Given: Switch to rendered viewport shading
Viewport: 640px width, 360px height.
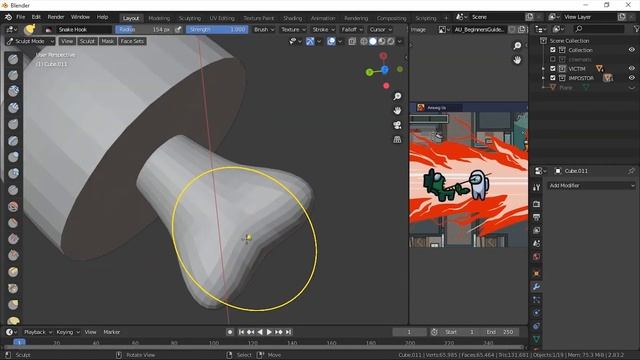Looking at the screenshot, I should pos(391,41).
